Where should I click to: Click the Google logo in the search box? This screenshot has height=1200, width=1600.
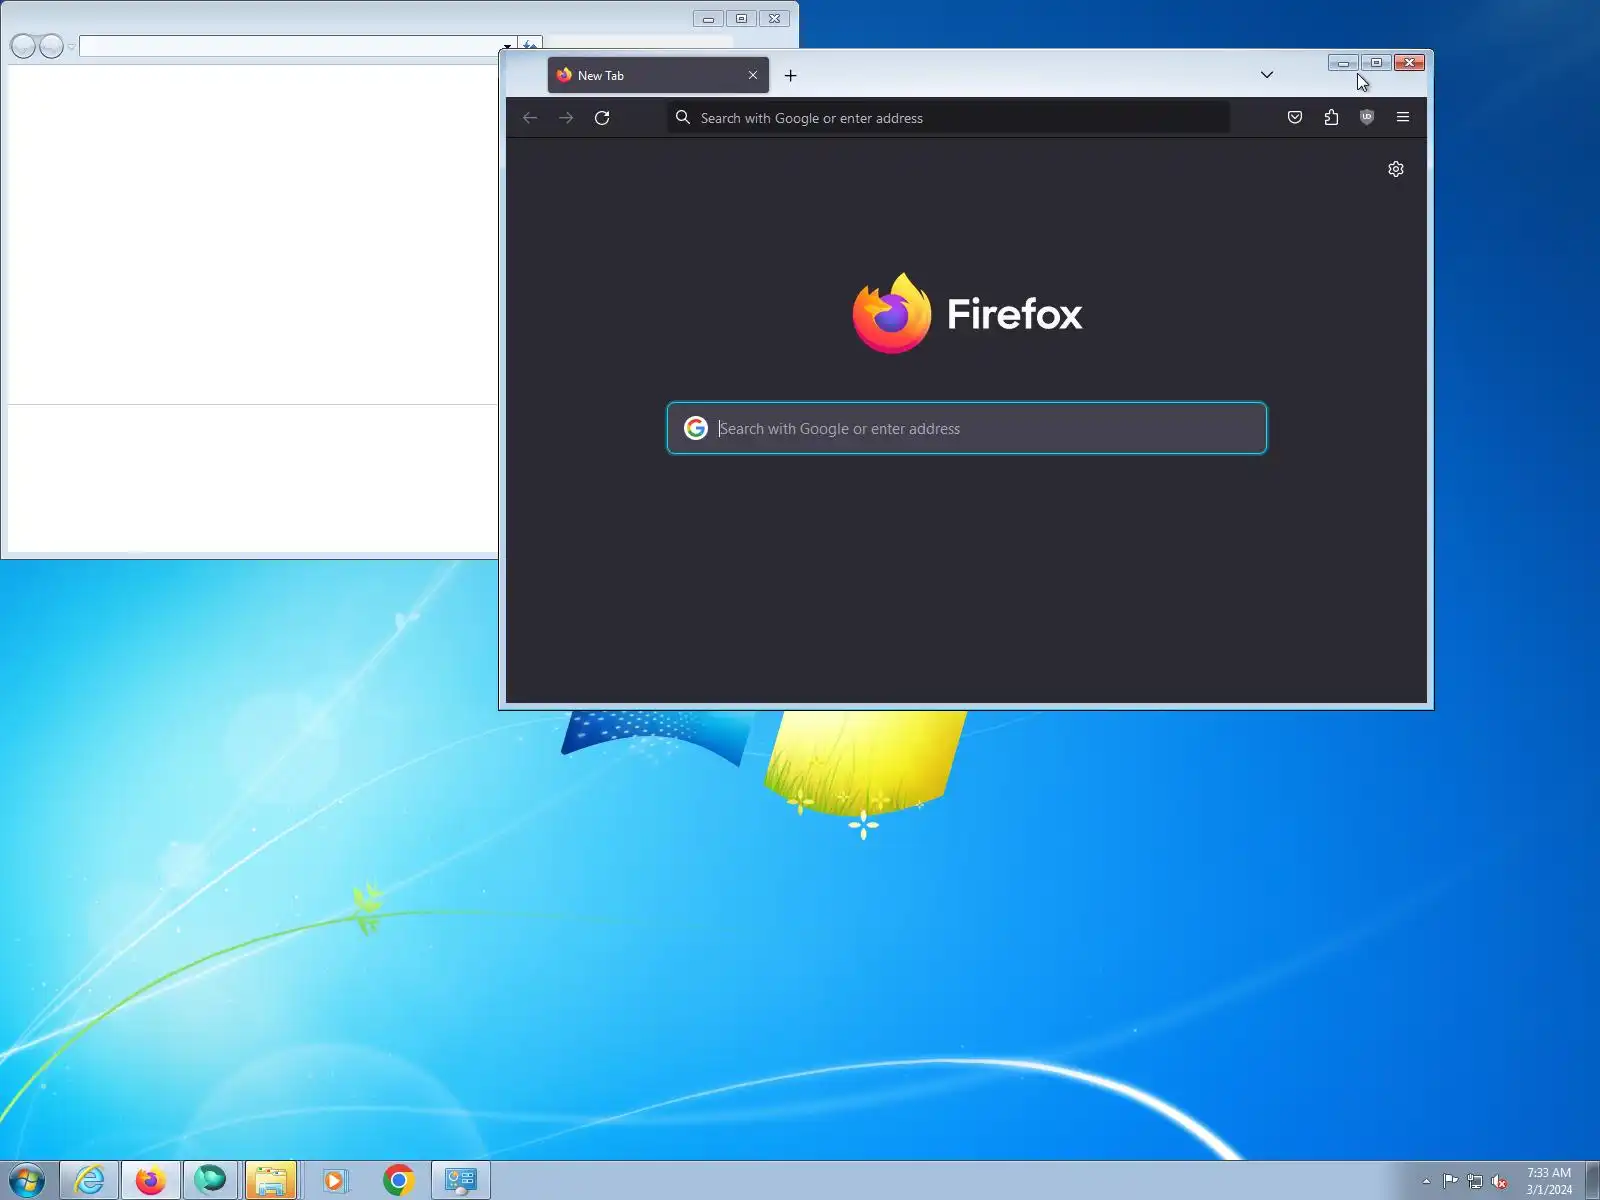(x=696, y=428)
